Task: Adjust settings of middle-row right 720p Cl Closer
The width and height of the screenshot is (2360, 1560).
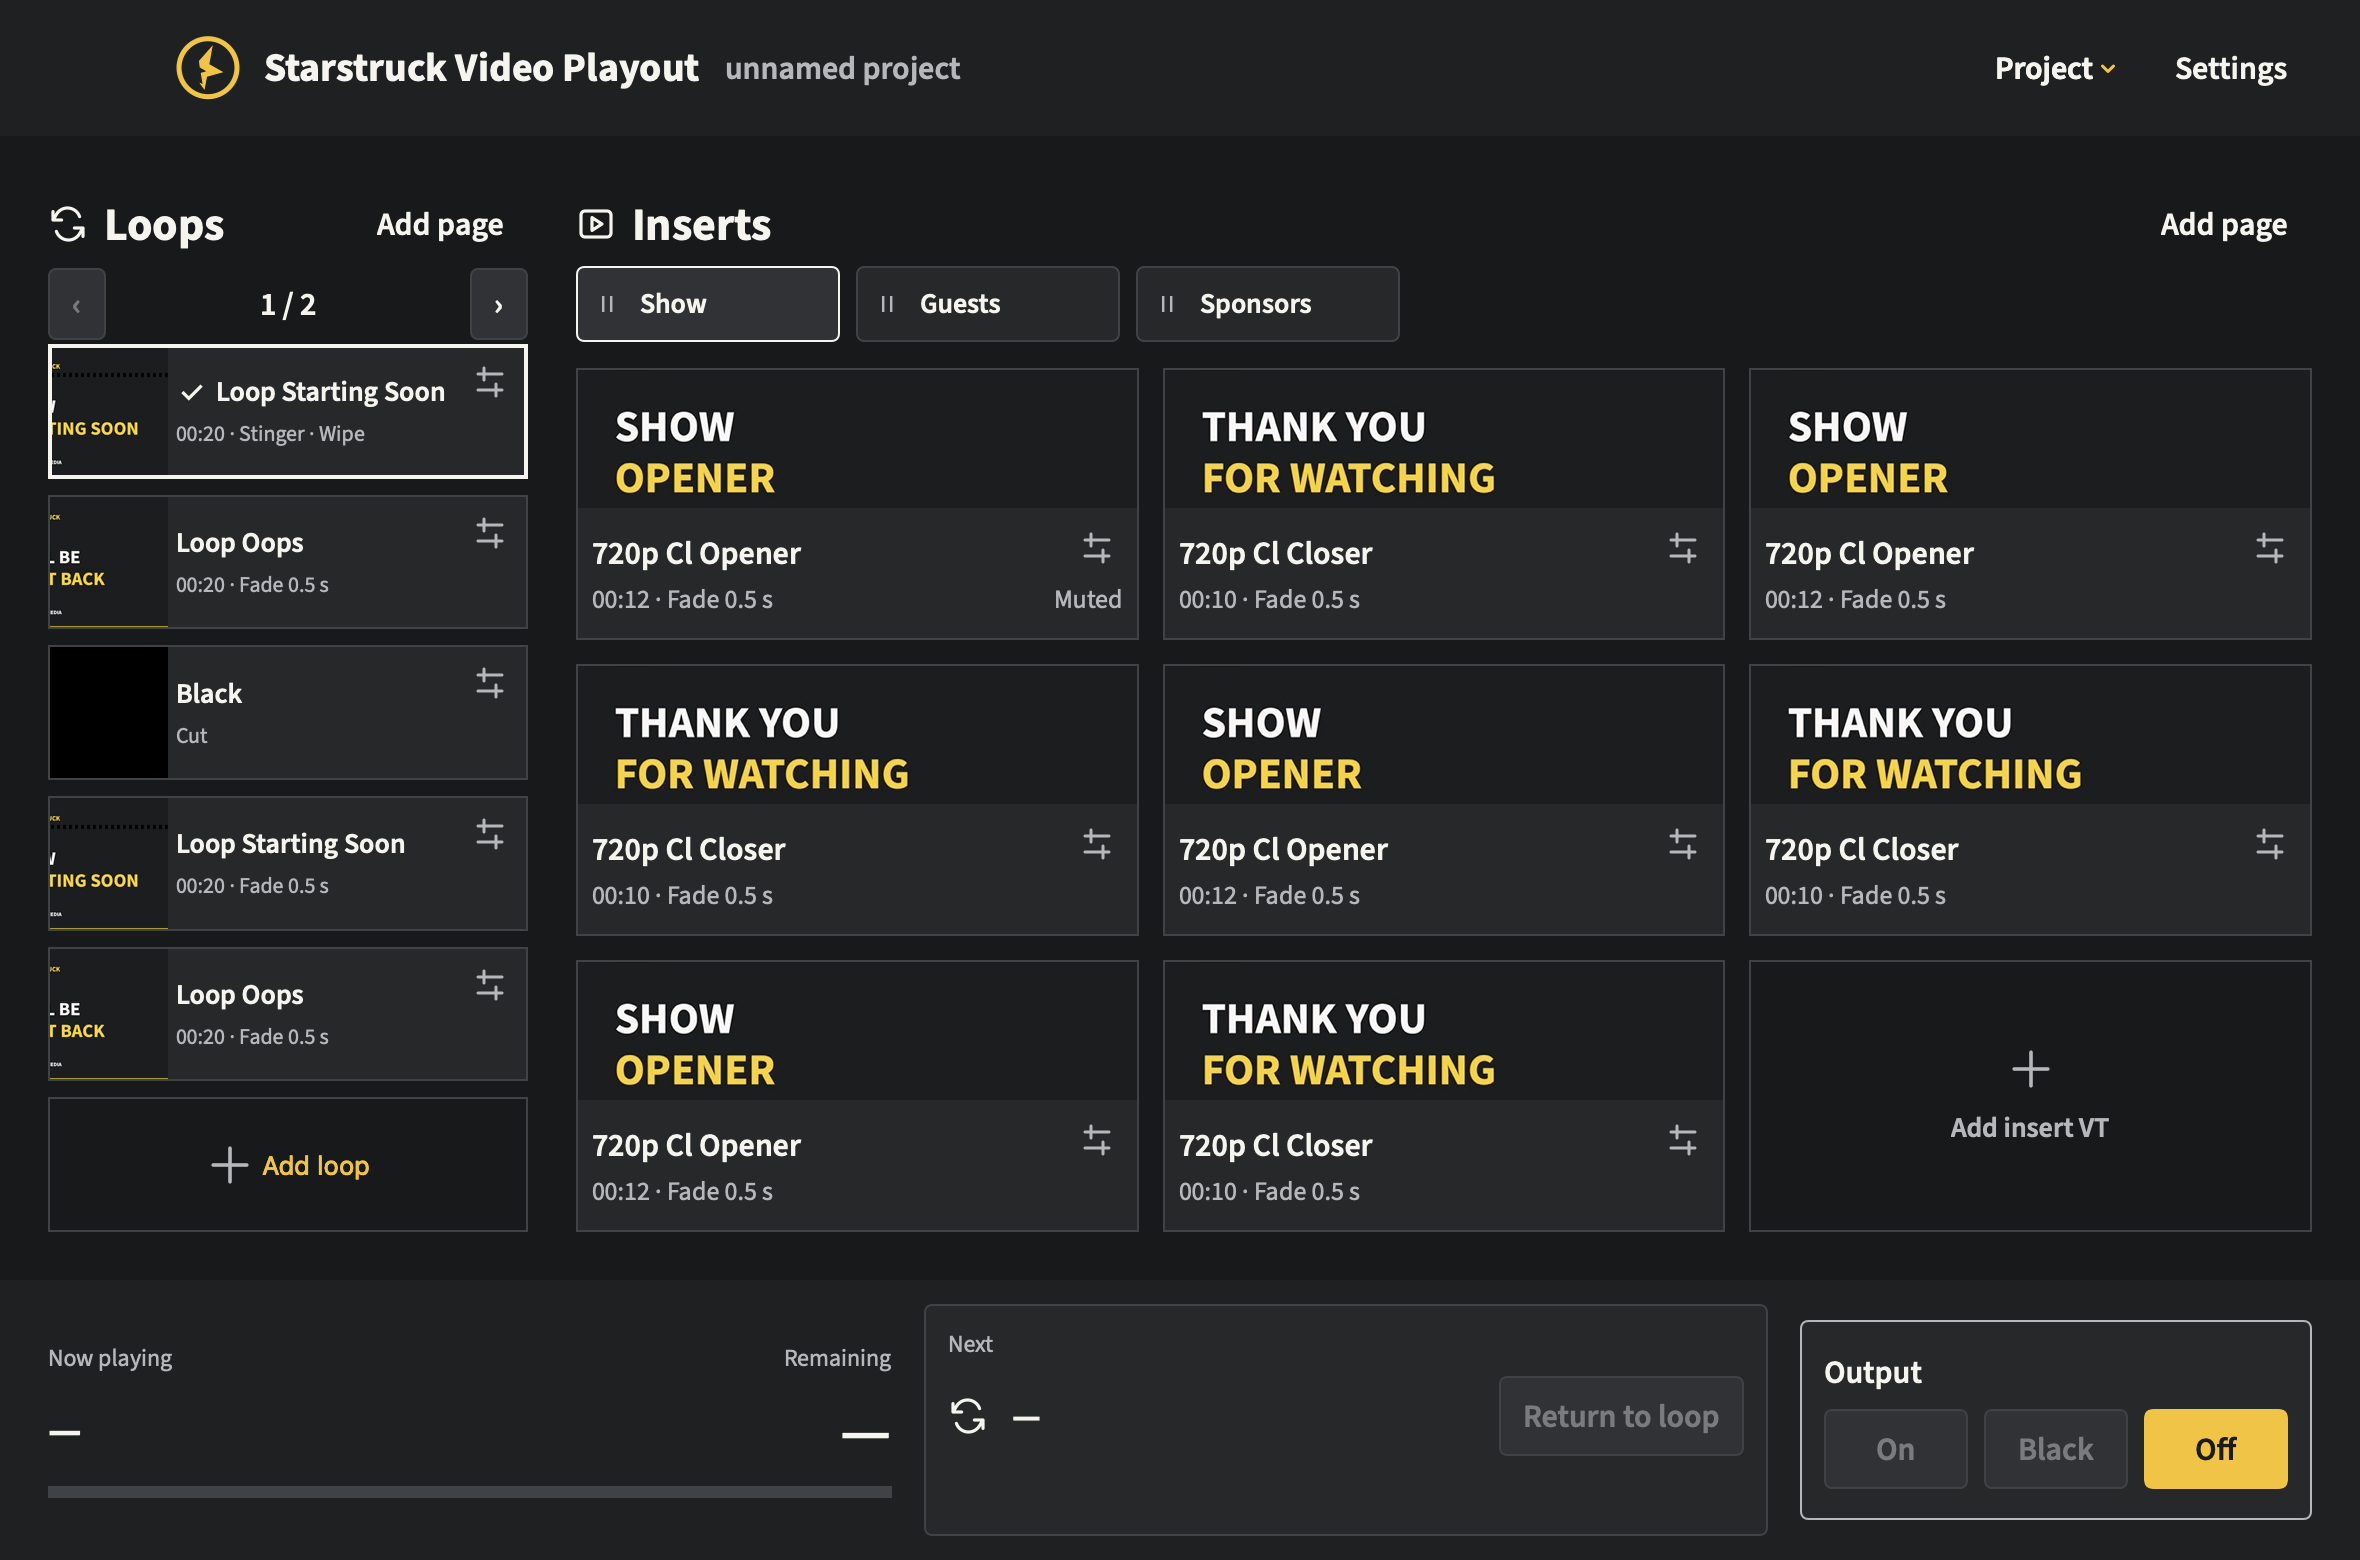Action: point(2270,844)
